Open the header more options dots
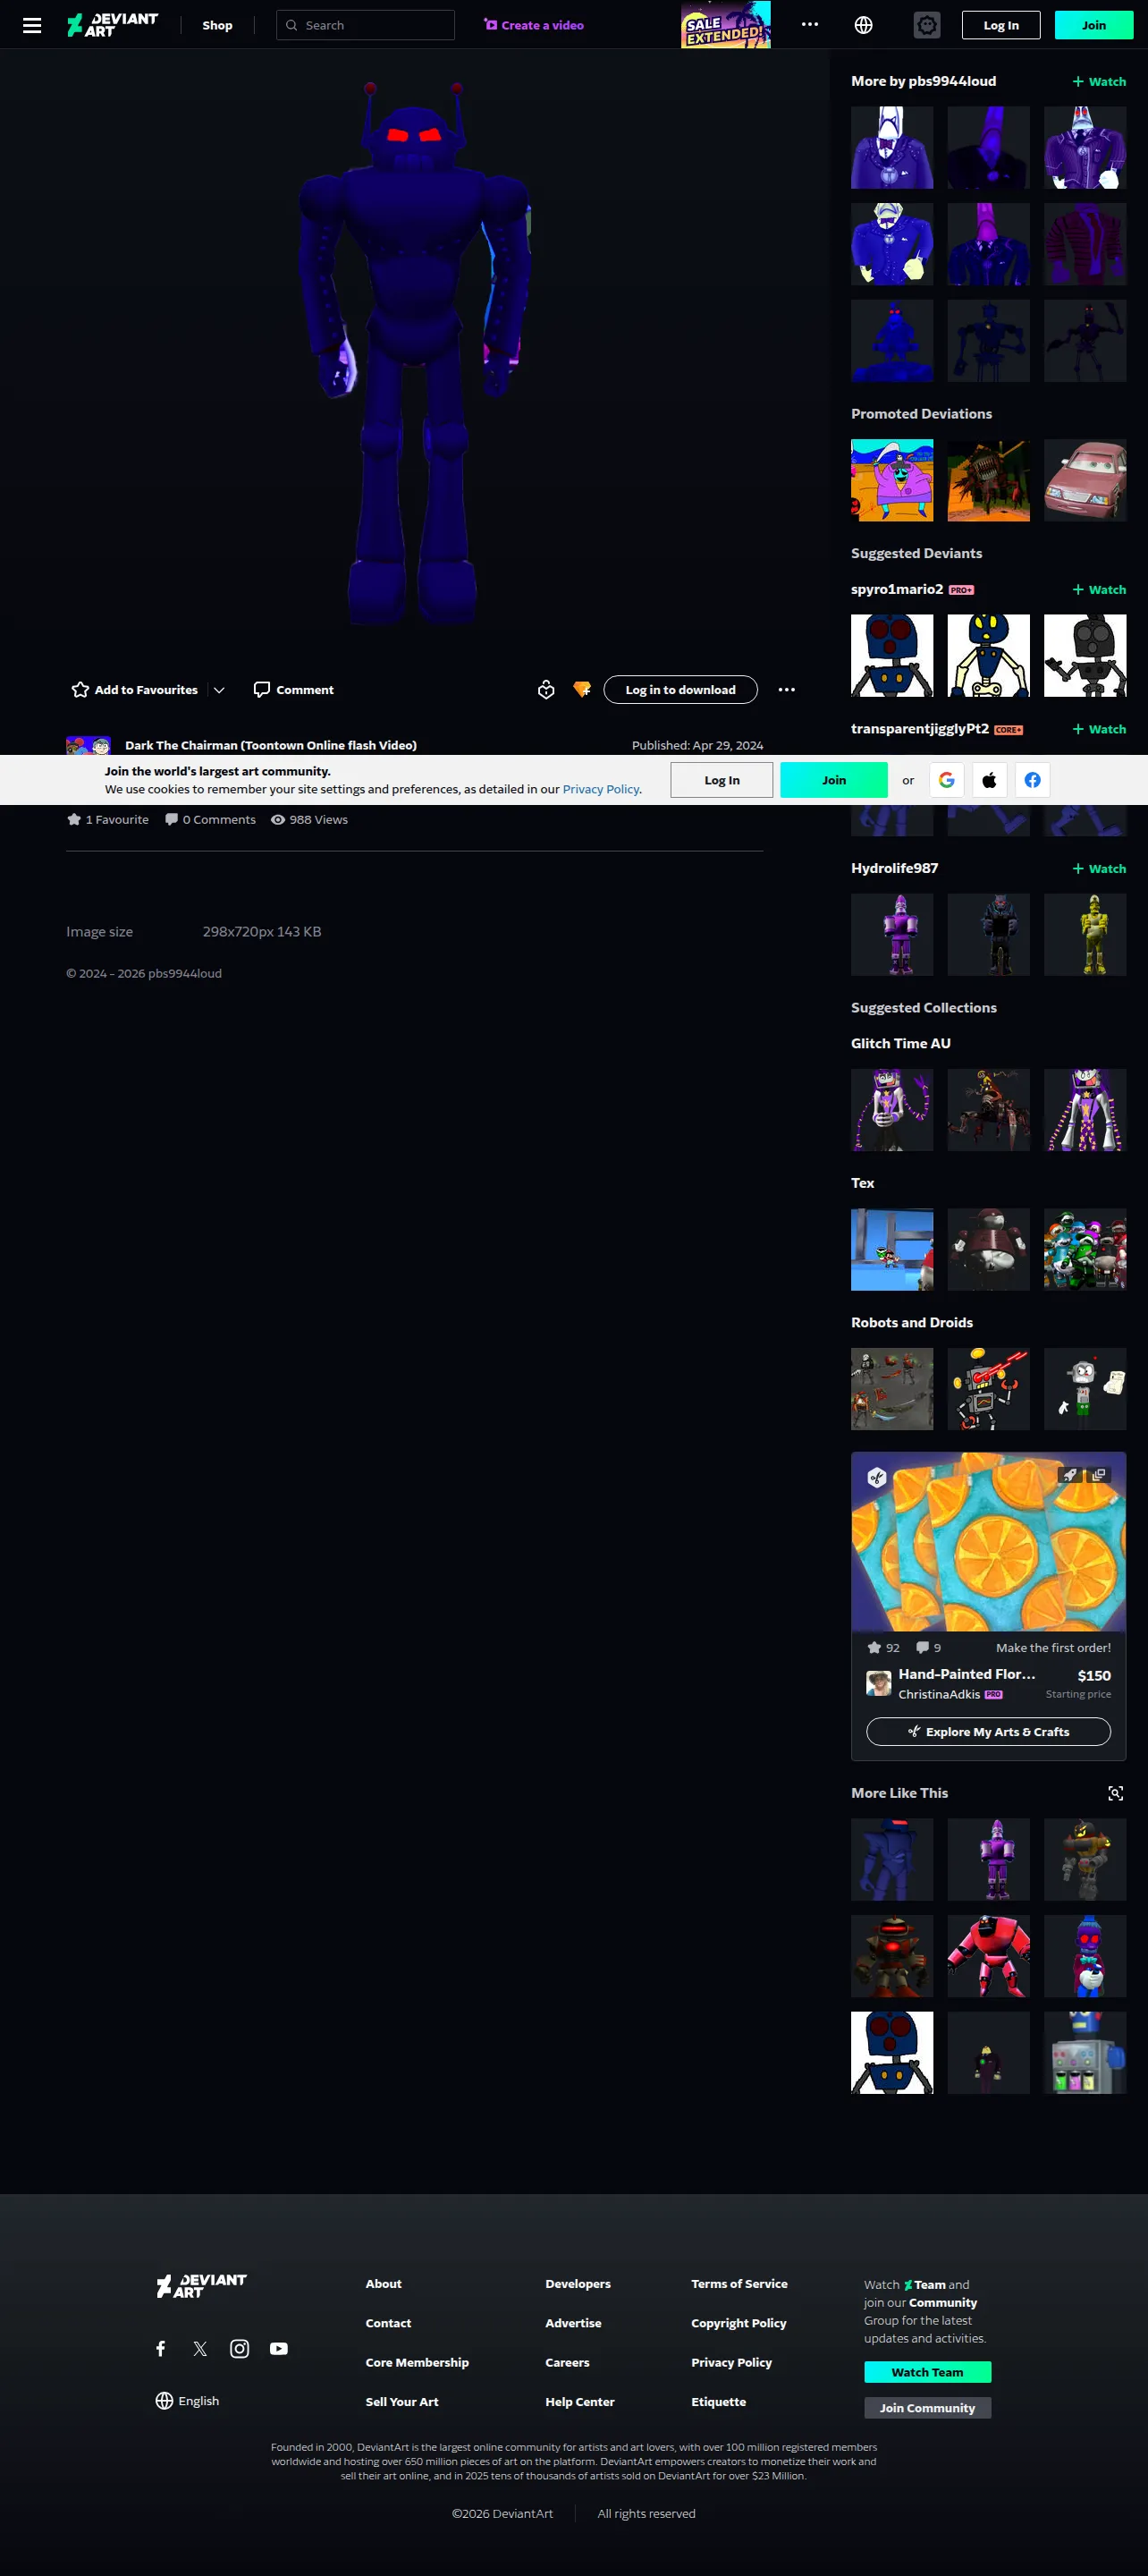 tap(810, 25)
